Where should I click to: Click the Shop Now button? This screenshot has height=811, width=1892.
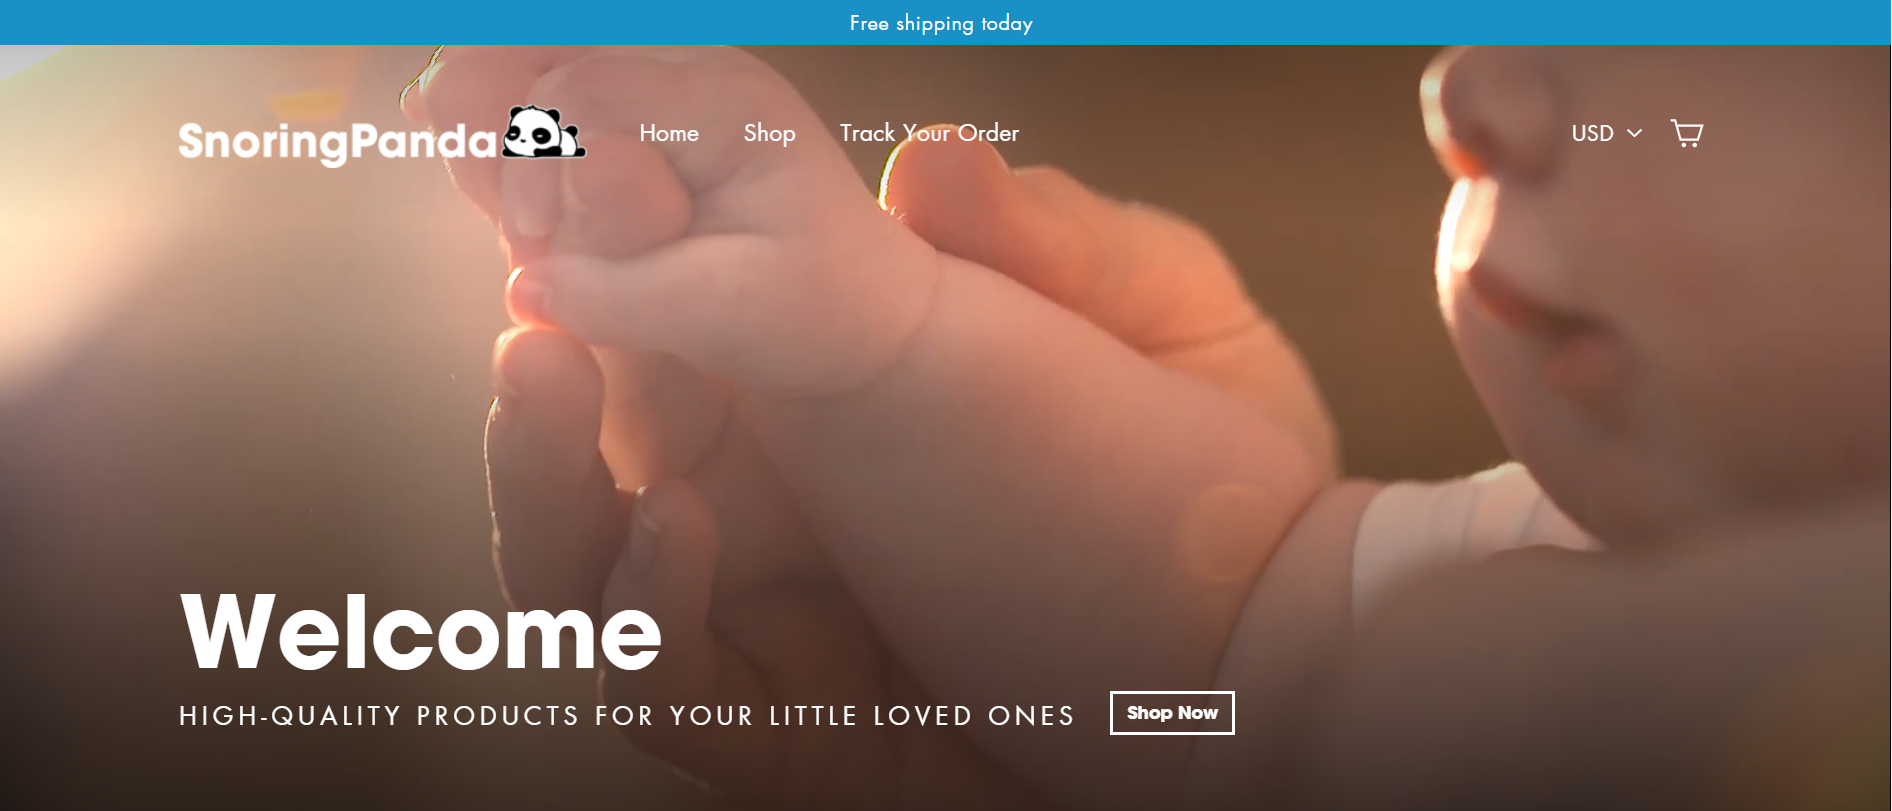click(1172, 713)
